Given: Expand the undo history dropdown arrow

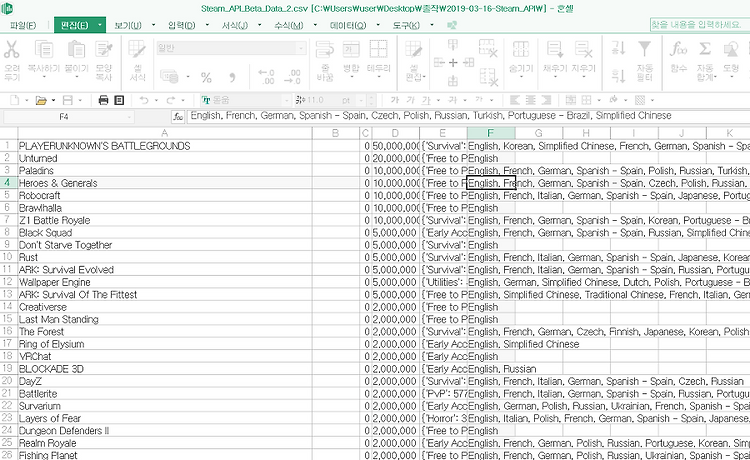Looking at the screenshot, I should tap(156, 100).
